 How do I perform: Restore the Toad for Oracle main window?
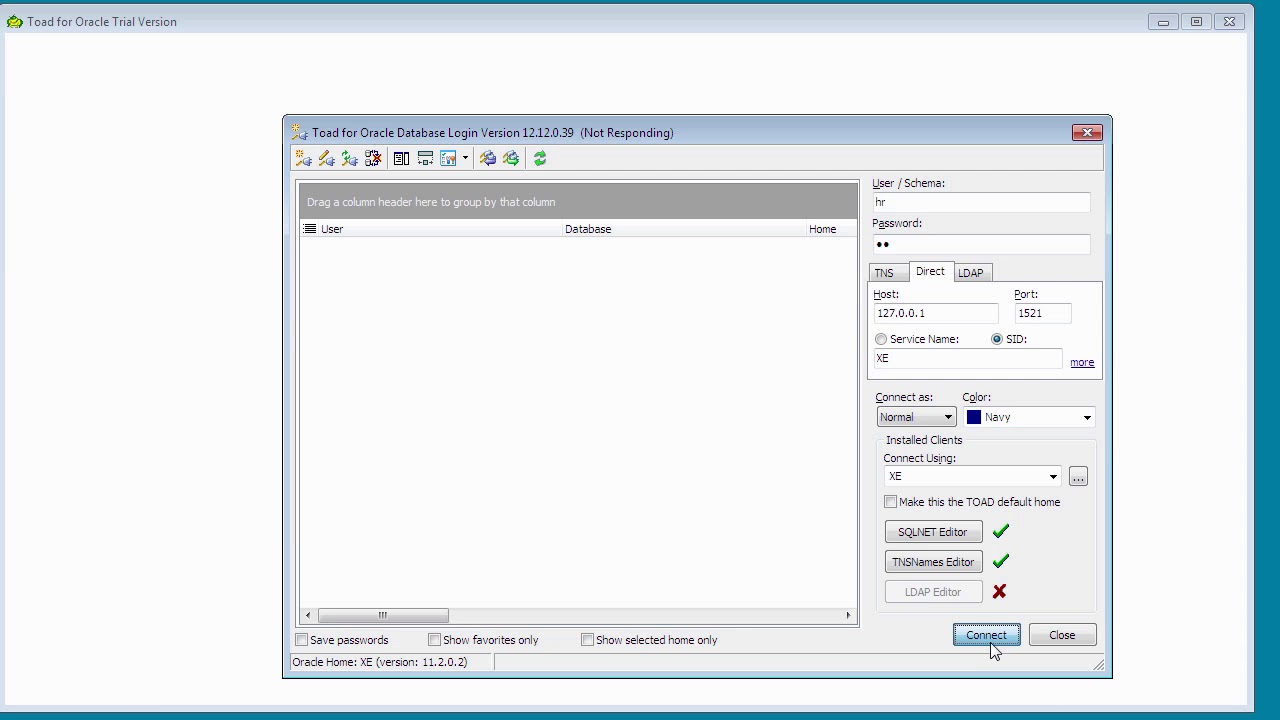(x=1196, y=21)
